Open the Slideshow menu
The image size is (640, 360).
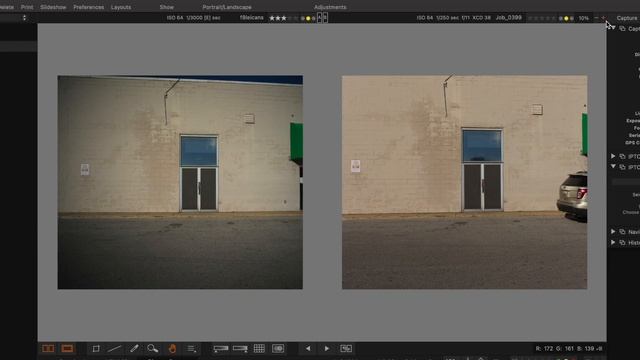(53, 7)
